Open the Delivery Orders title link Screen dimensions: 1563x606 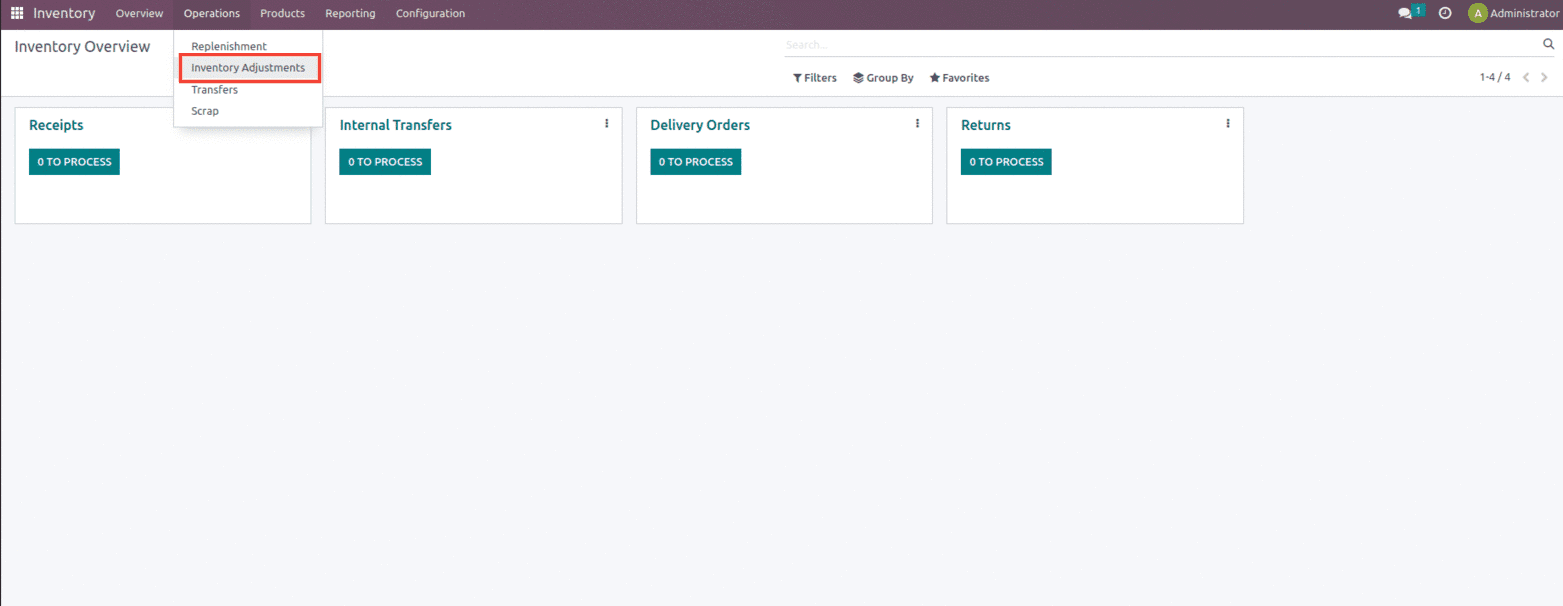click(700, 125)
